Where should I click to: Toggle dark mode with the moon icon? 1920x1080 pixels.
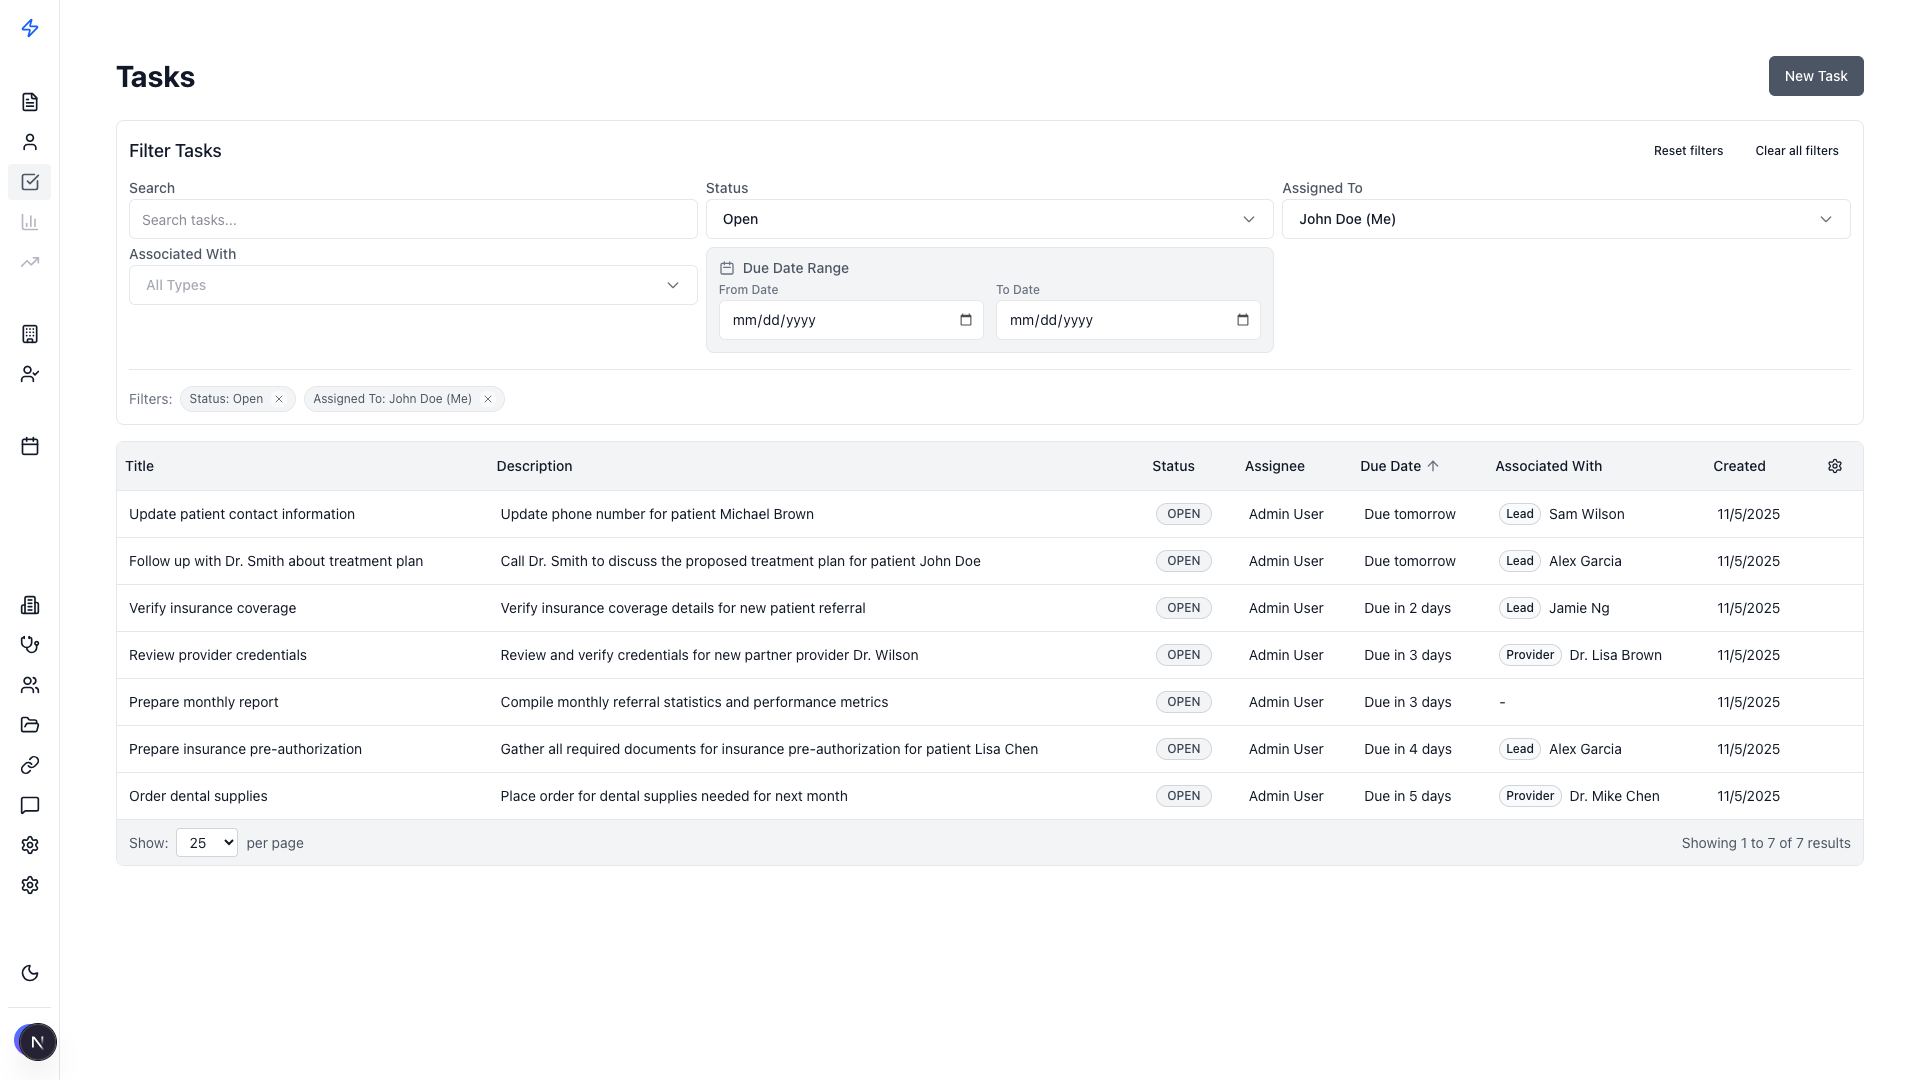(29, 972)
